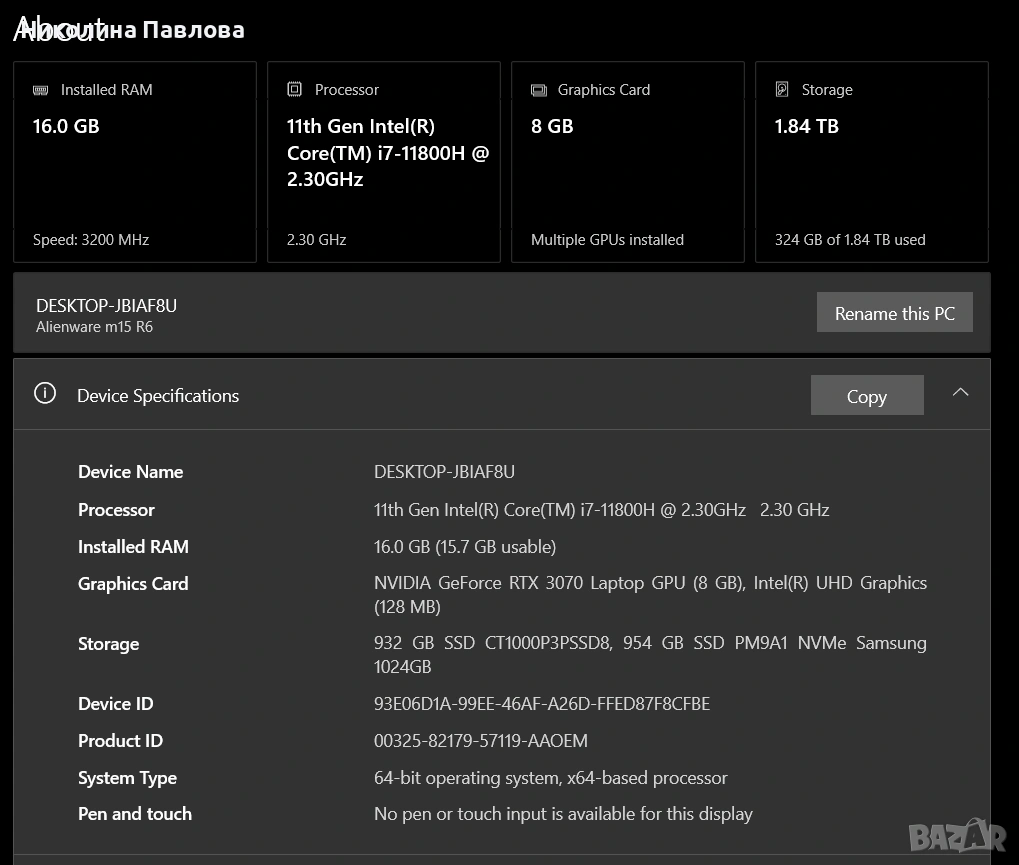This screenshot has height=865, width=1019.
Task: Select the Device ID value text
Action: point(542,704)
